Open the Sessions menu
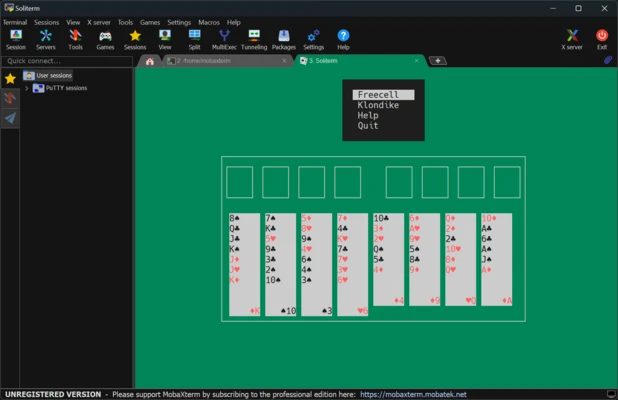The image size is (618, 400). click(47, 22)
